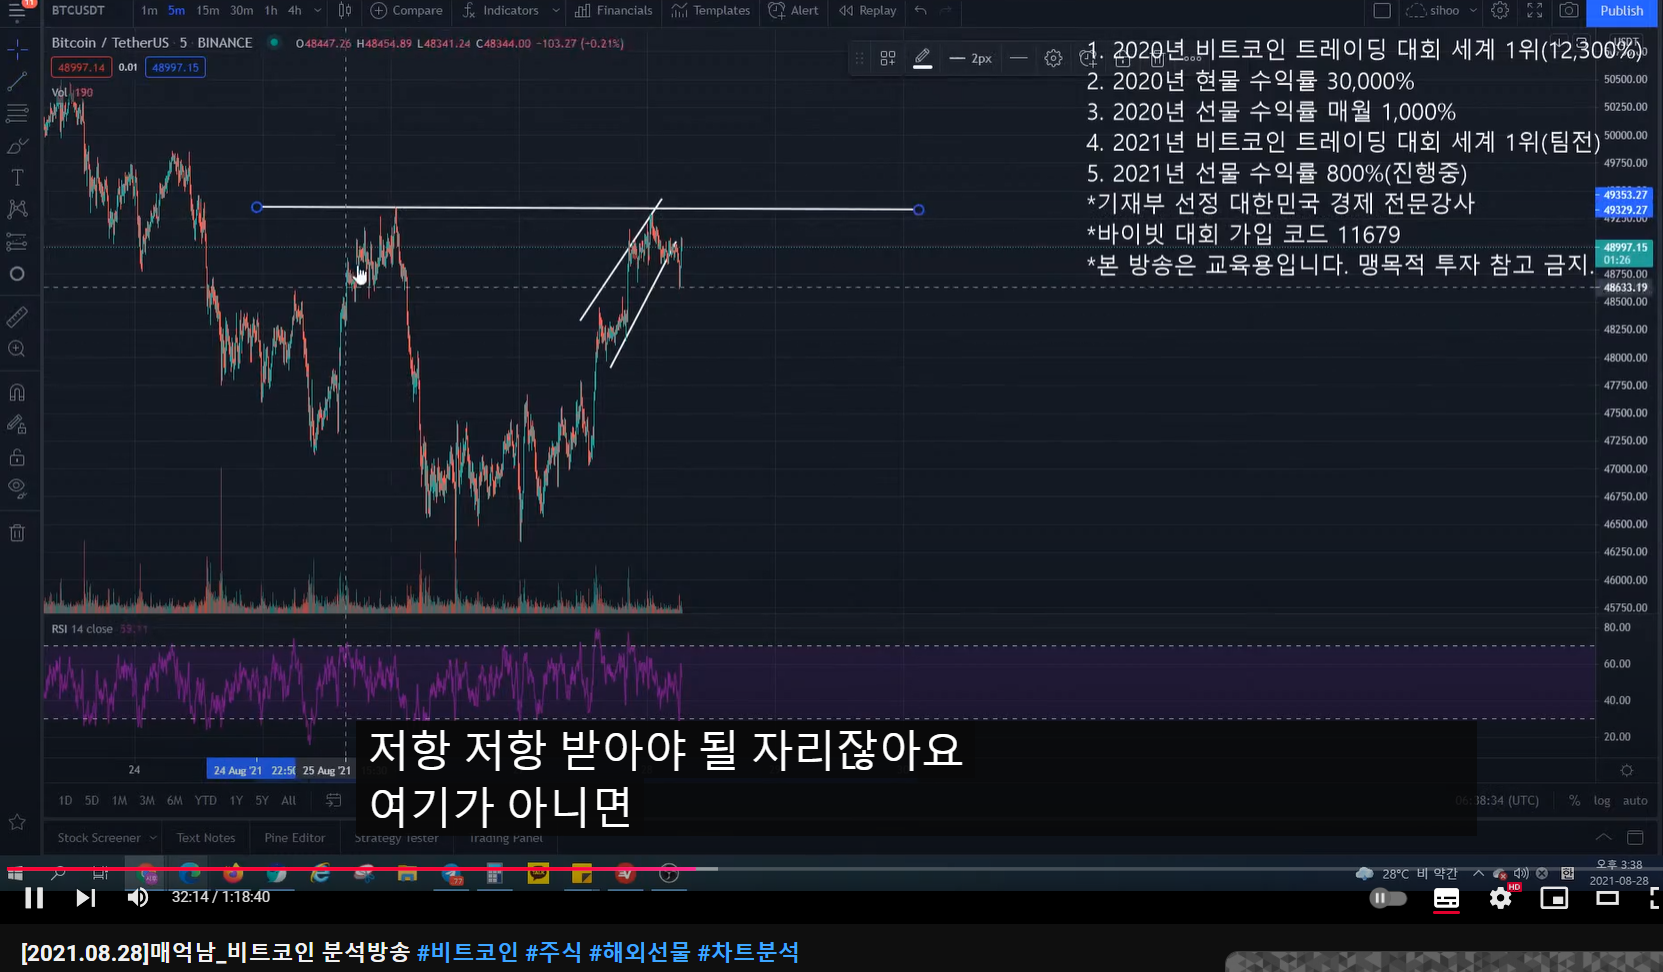Select the brush/geometric shapes tool
Viewport: 1663px width, 972px height.
click(17, 146)
